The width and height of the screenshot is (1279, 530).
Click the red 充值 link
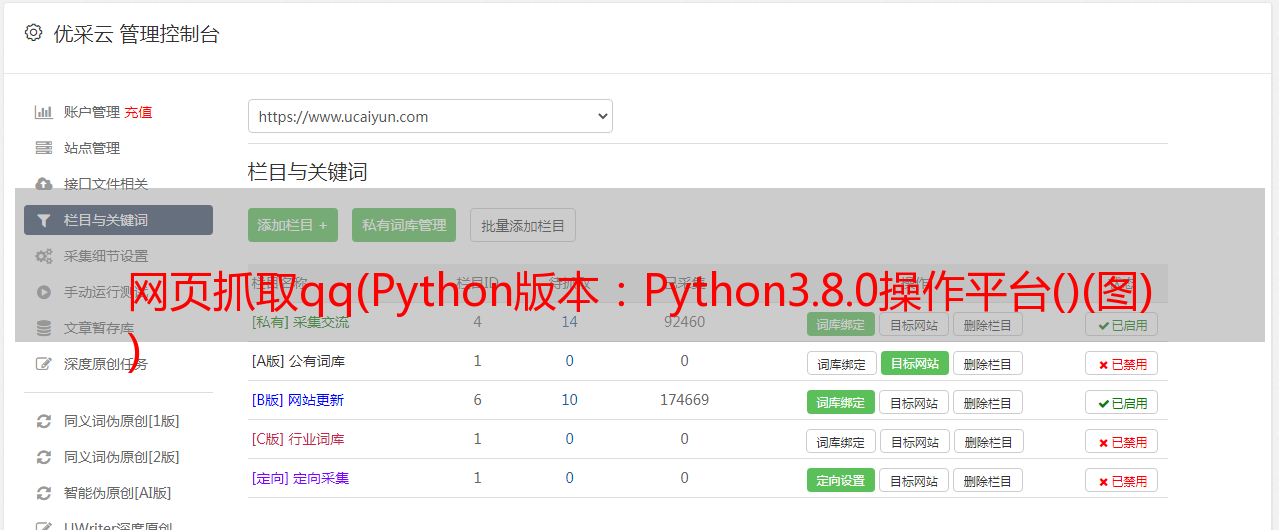[138, 112]
